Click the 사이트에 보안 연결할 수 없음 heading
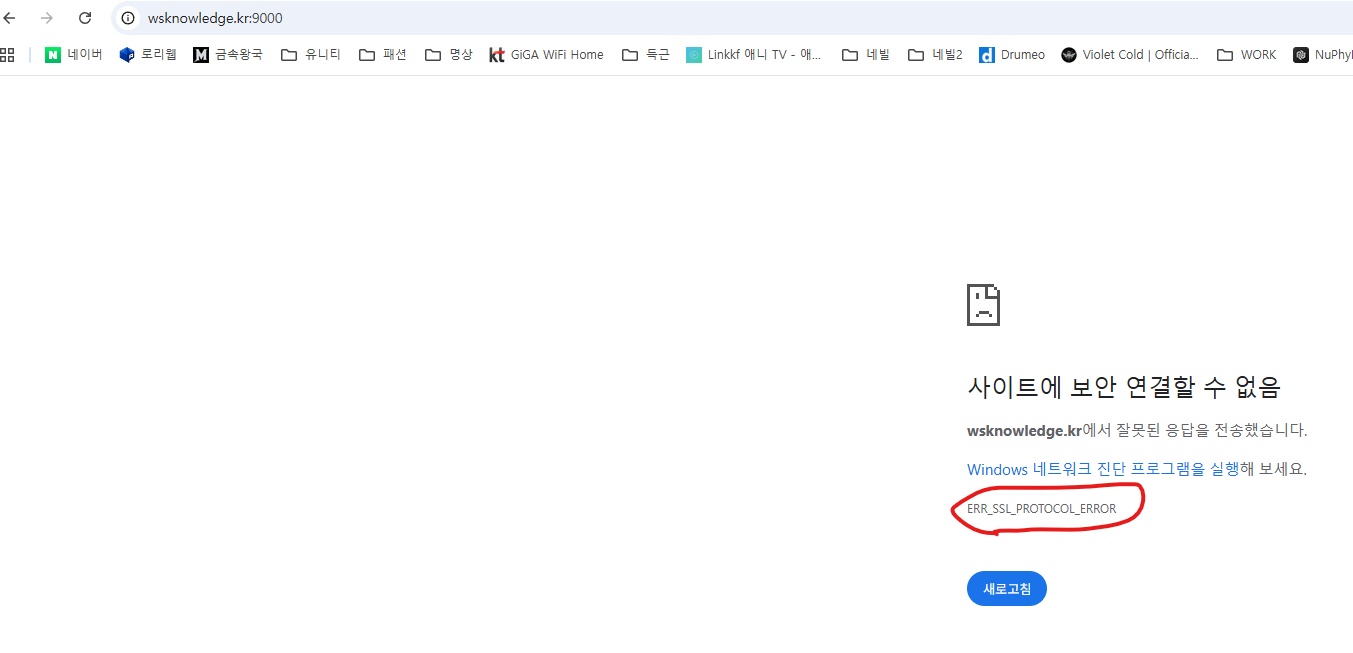Viewport: 1353px width, 653px height. tap(1124, 386)
